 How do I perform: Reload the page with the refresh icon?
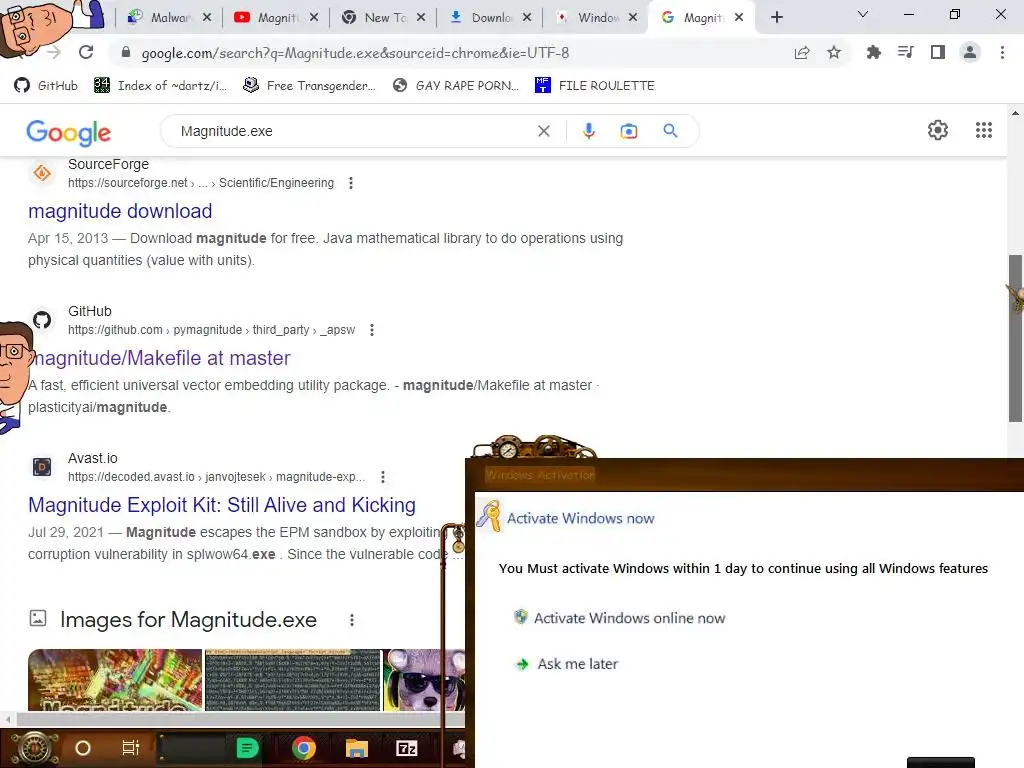[86, 52]
